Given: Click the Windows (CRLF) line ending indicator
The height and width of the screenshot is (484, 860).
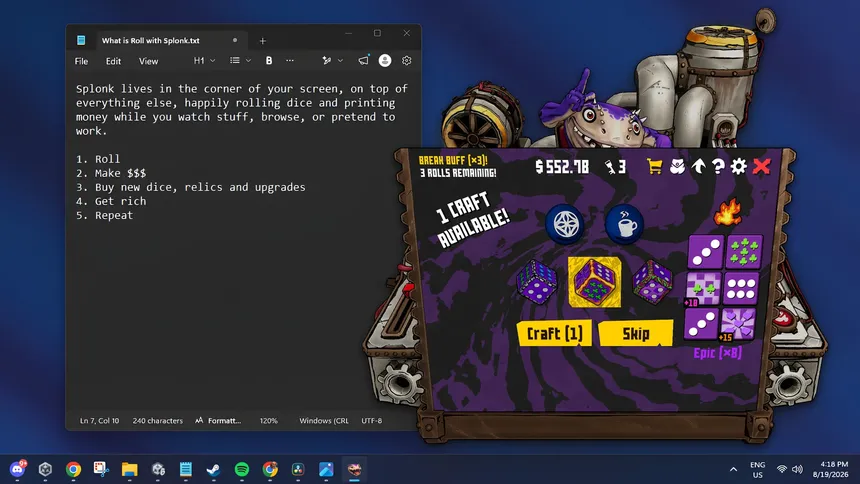Looking at the screenshot, I should pos(324,420).
